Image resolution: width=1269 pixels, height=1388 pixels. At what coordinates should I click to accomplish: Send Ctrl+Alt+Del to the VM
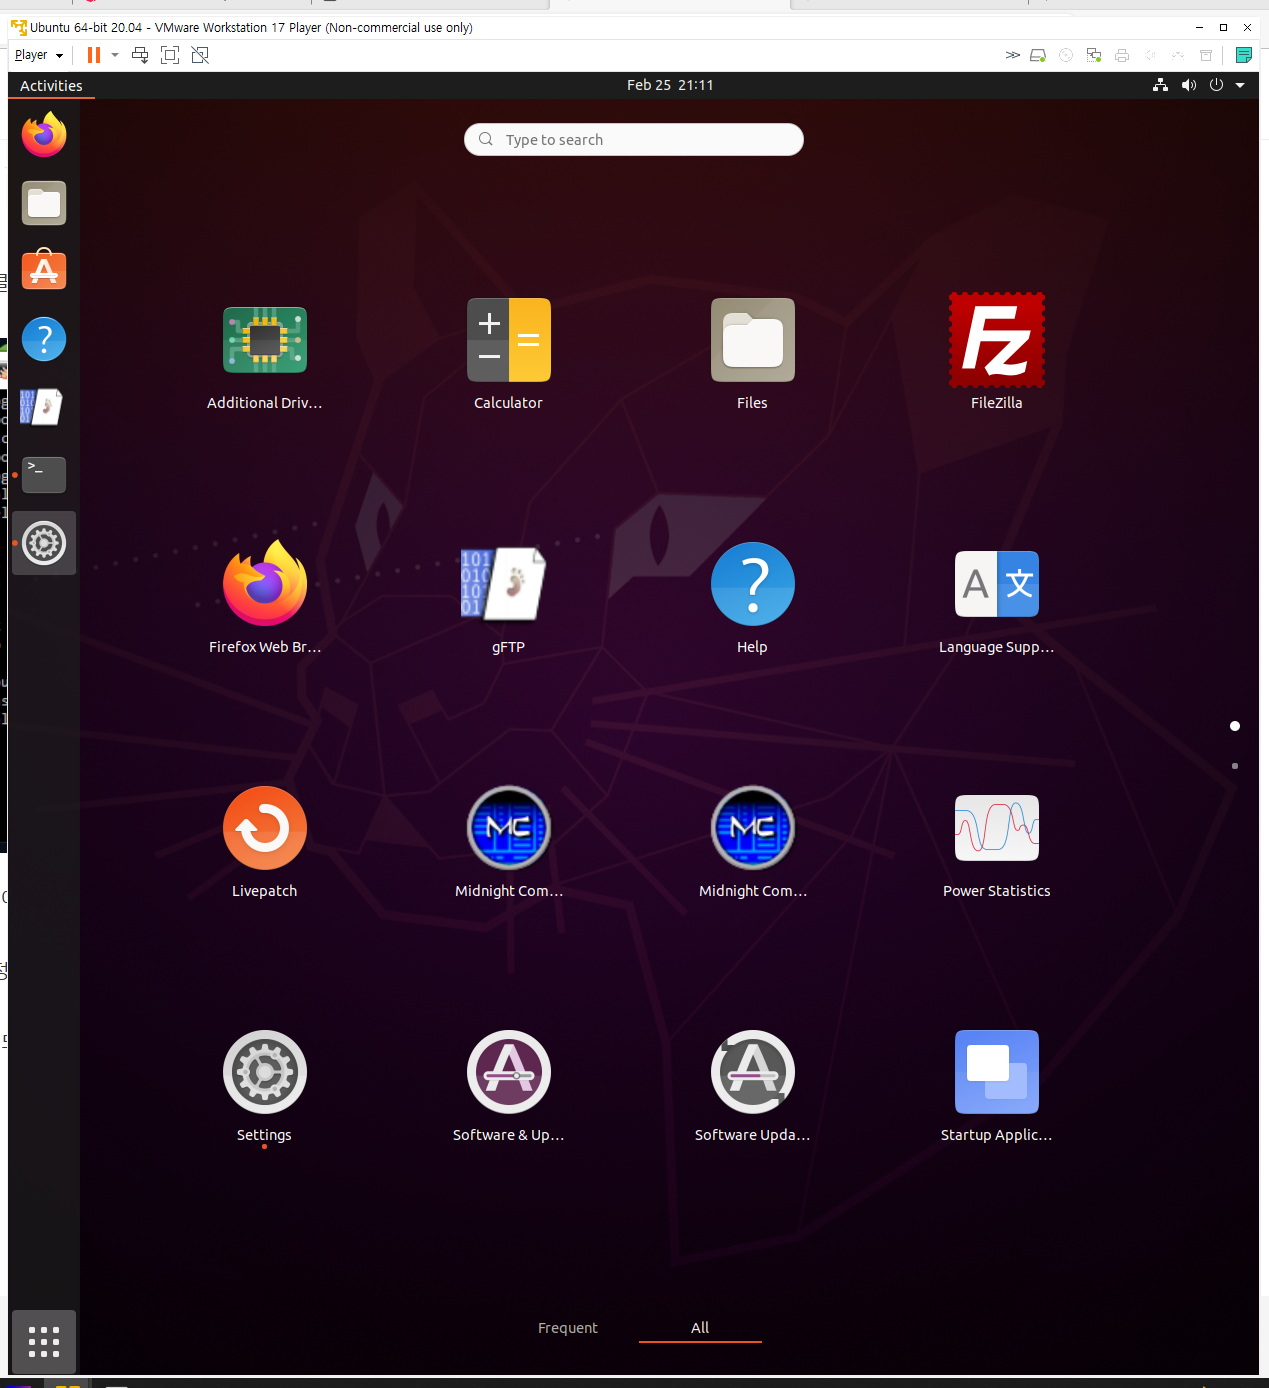tap(140, 55)
